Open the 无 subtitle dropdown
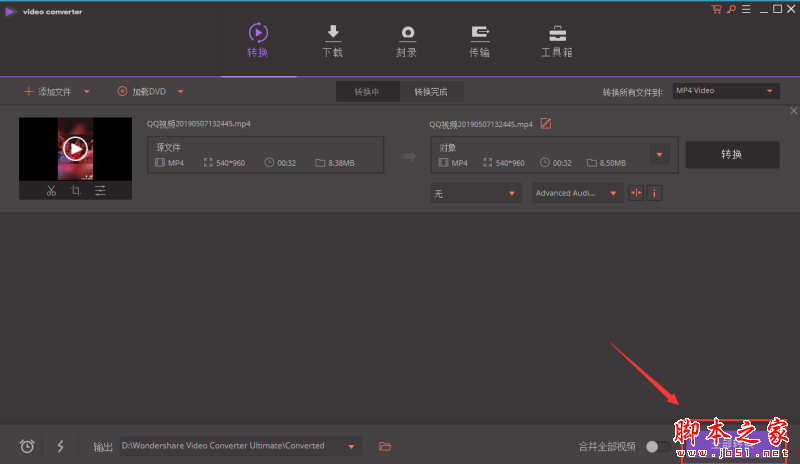Image resolution: width=800 pixels, height=464 pixels. (476, 193)
